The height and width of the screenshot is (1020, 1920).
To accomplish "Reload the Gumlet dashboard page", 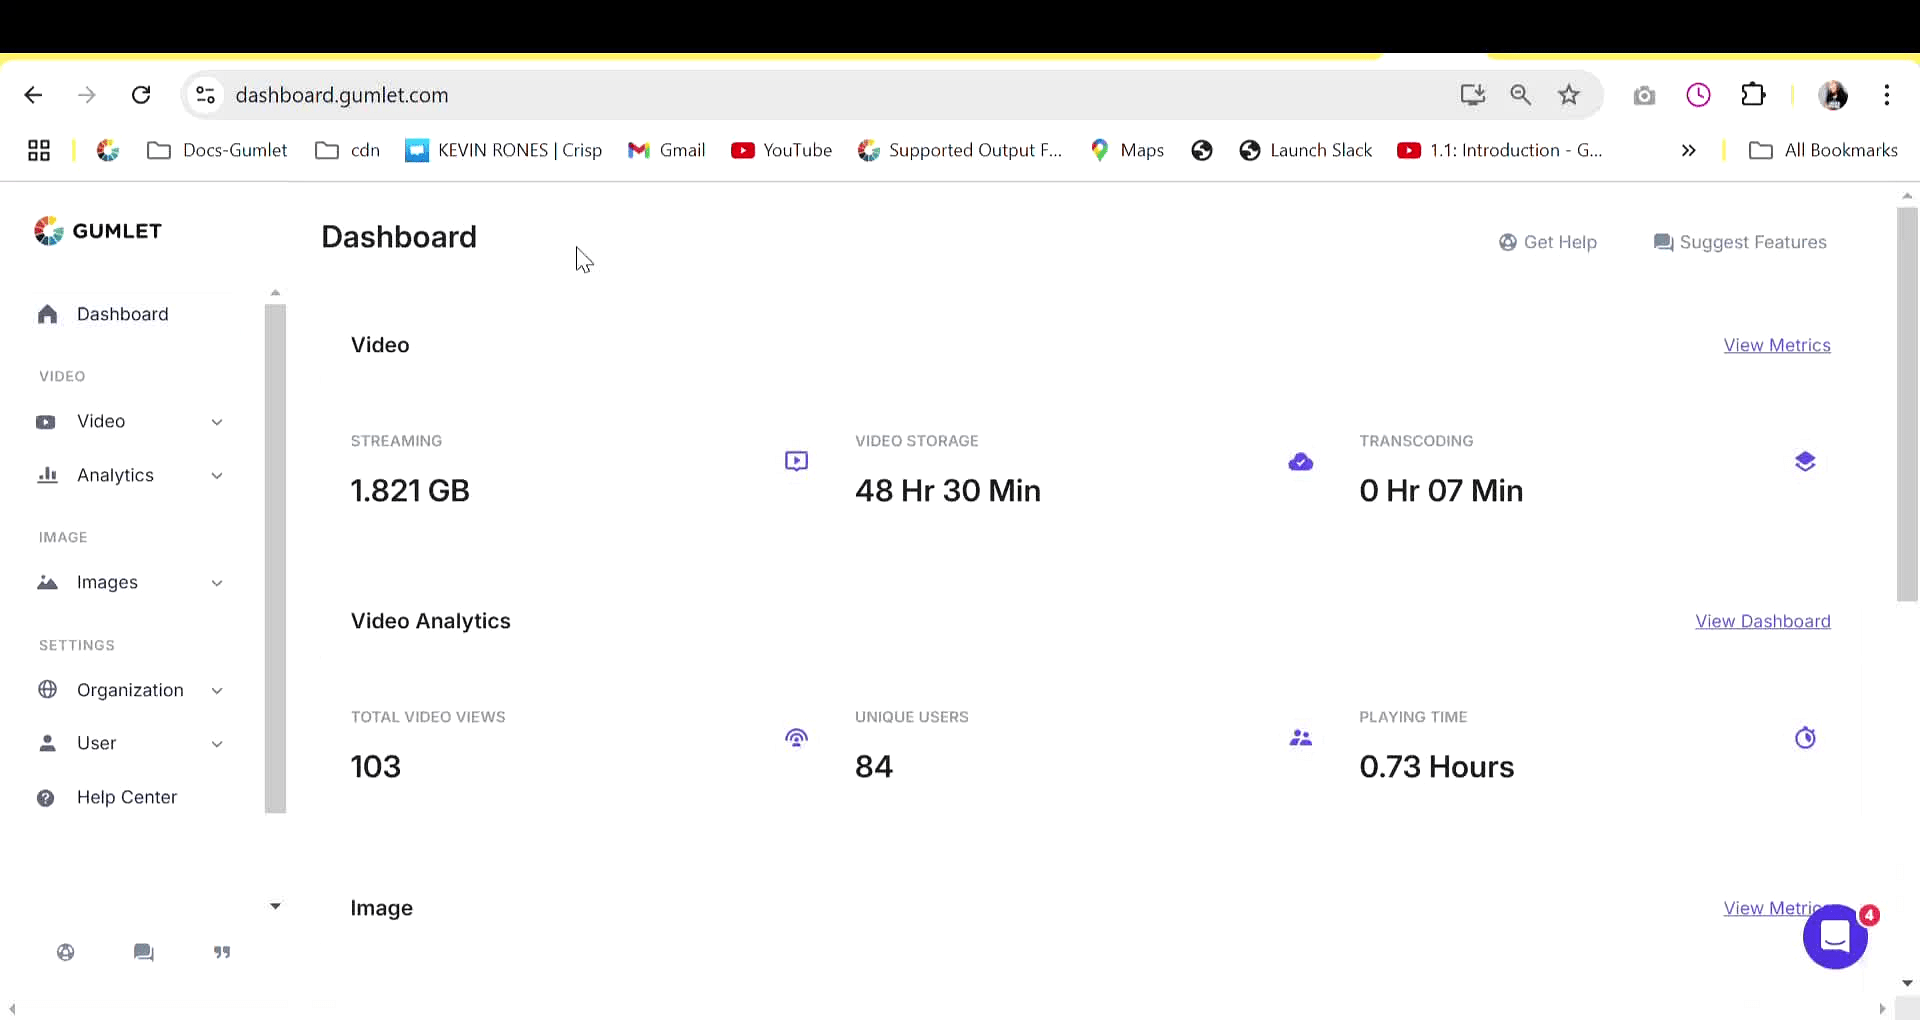I will (141, 95).
